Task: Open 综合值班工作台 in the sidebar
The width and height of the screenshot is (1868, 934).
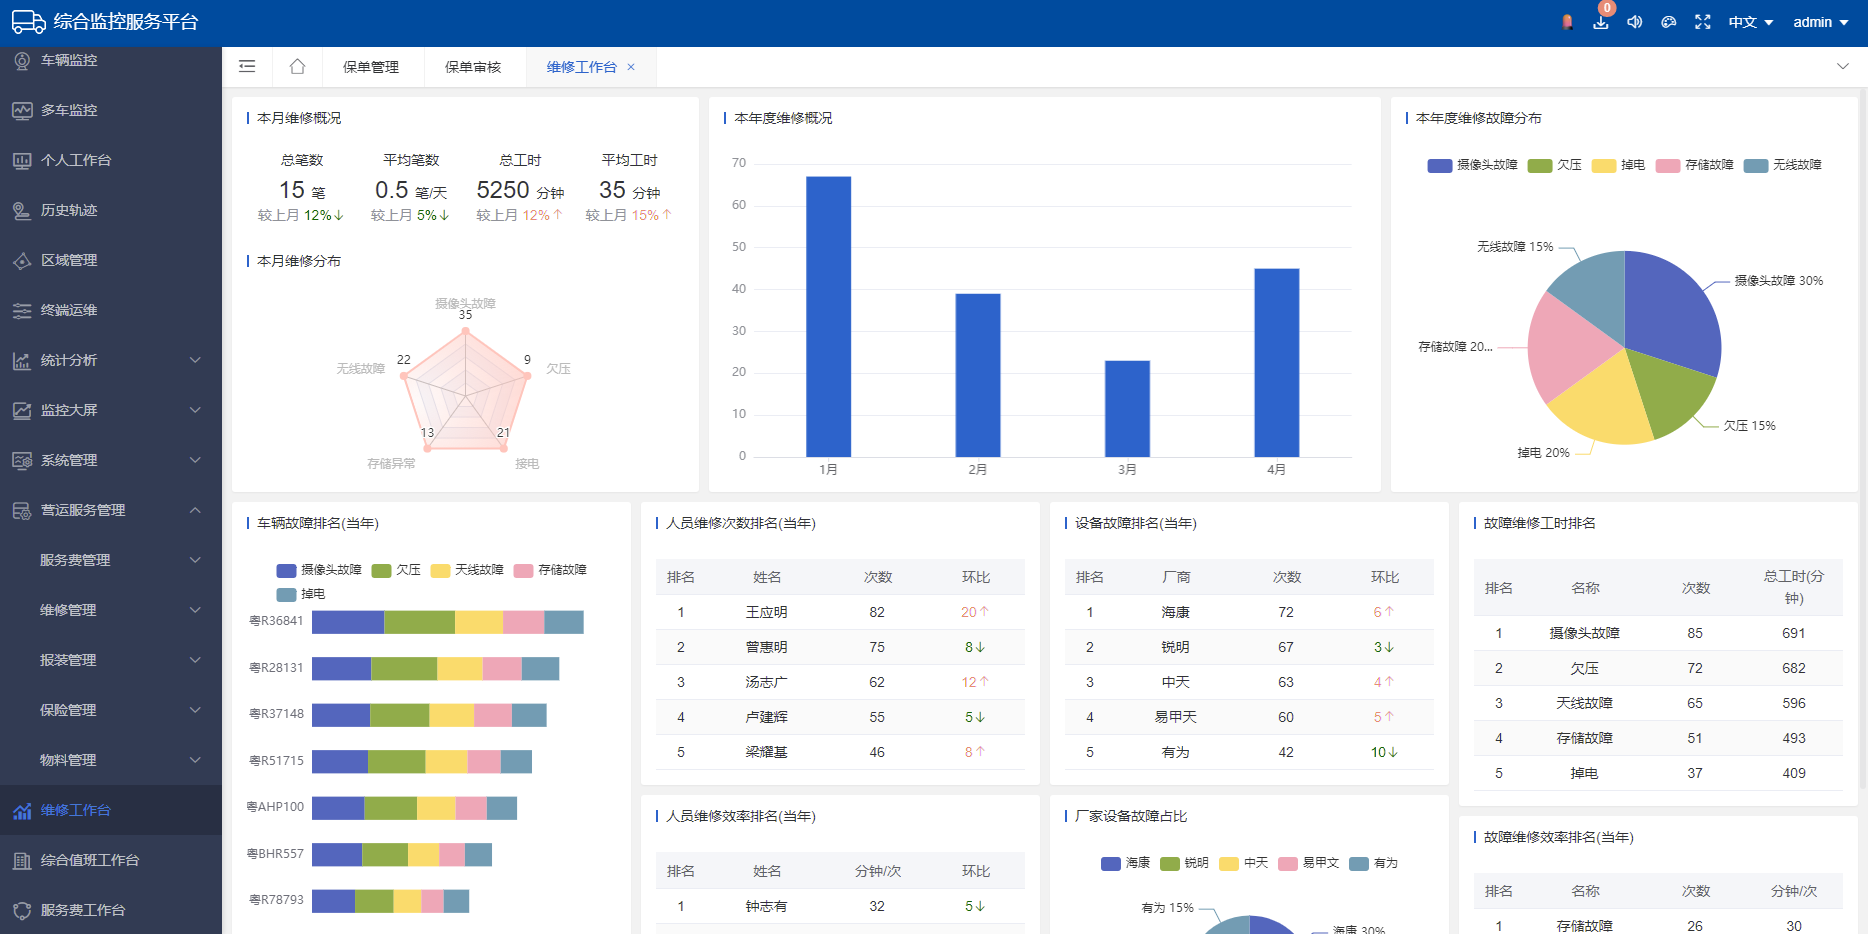Action: [x=90, y=860]
